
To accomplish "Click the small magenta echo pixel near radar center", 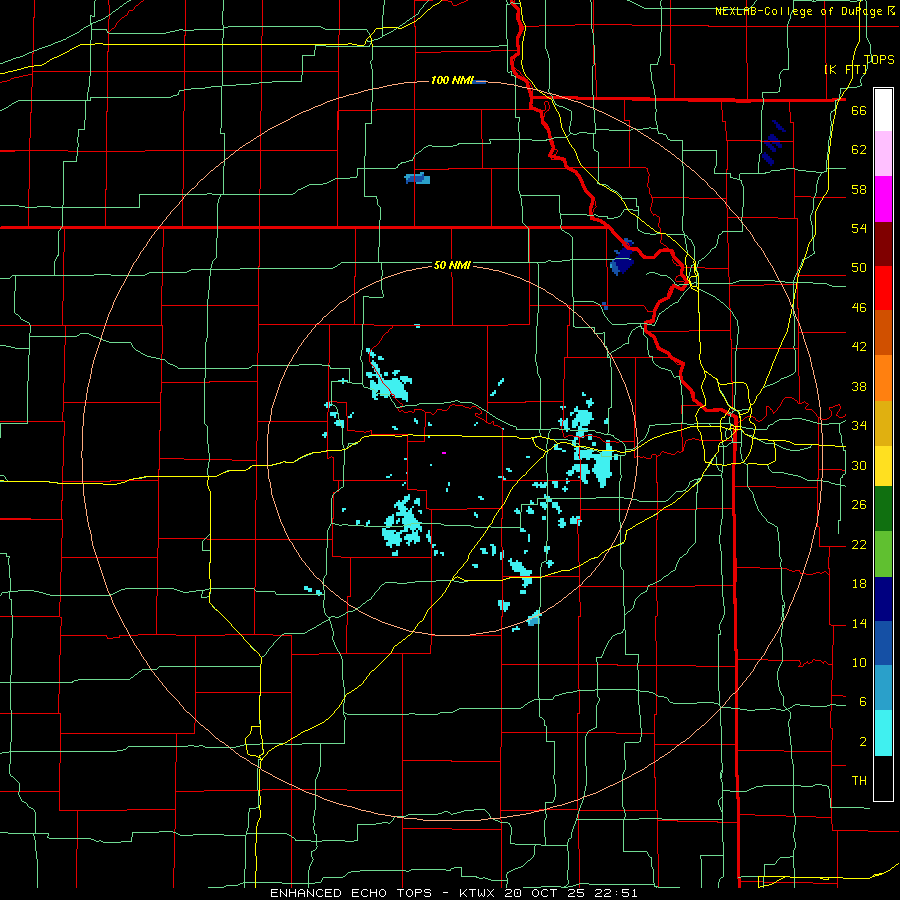I will tap(444, 453).
